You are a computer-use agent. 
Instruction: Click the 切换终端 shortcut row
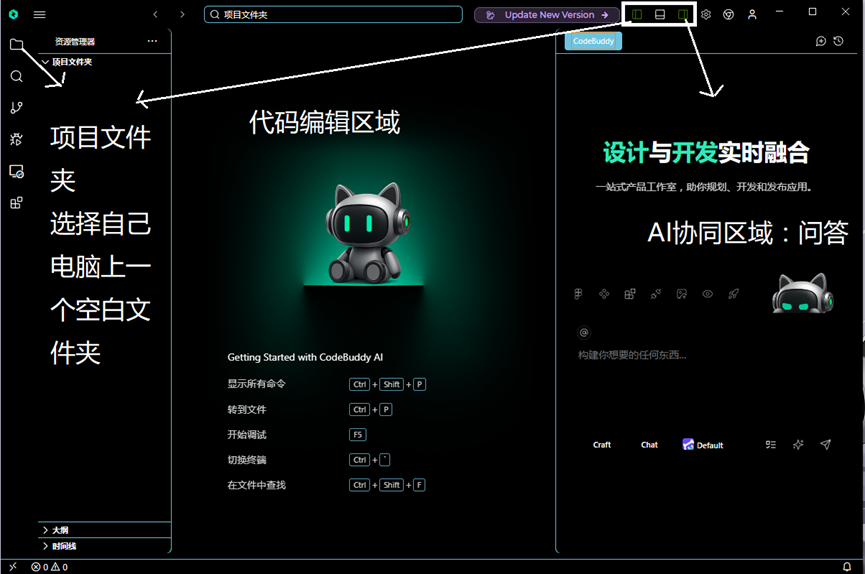tap(309, 460)
